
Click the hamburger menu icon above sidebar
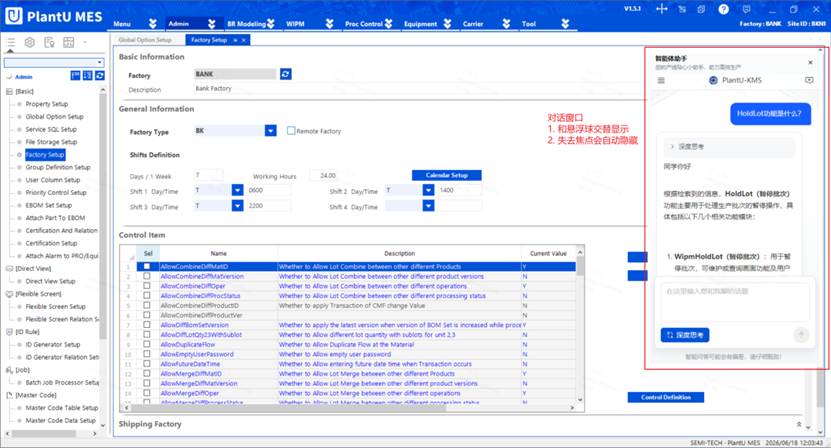point(11,42)
